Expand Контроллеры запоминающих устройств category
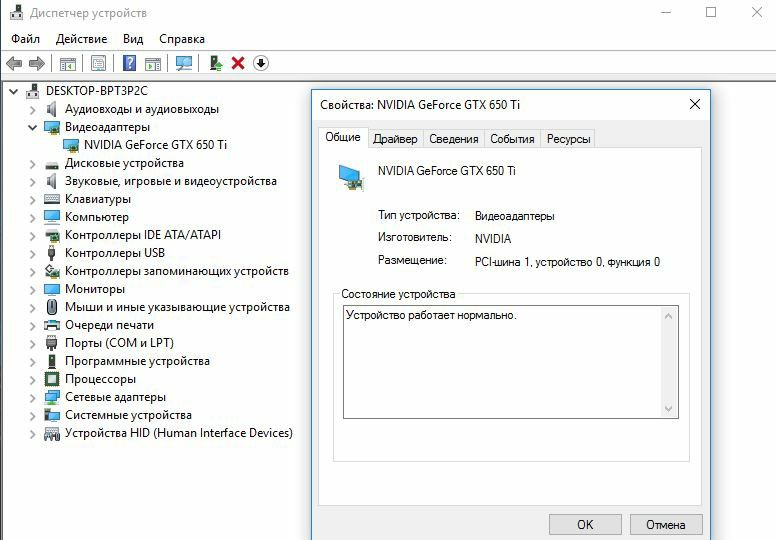This screenshot has width=776, height=540. pyautogui.click(x=33, y=272)
